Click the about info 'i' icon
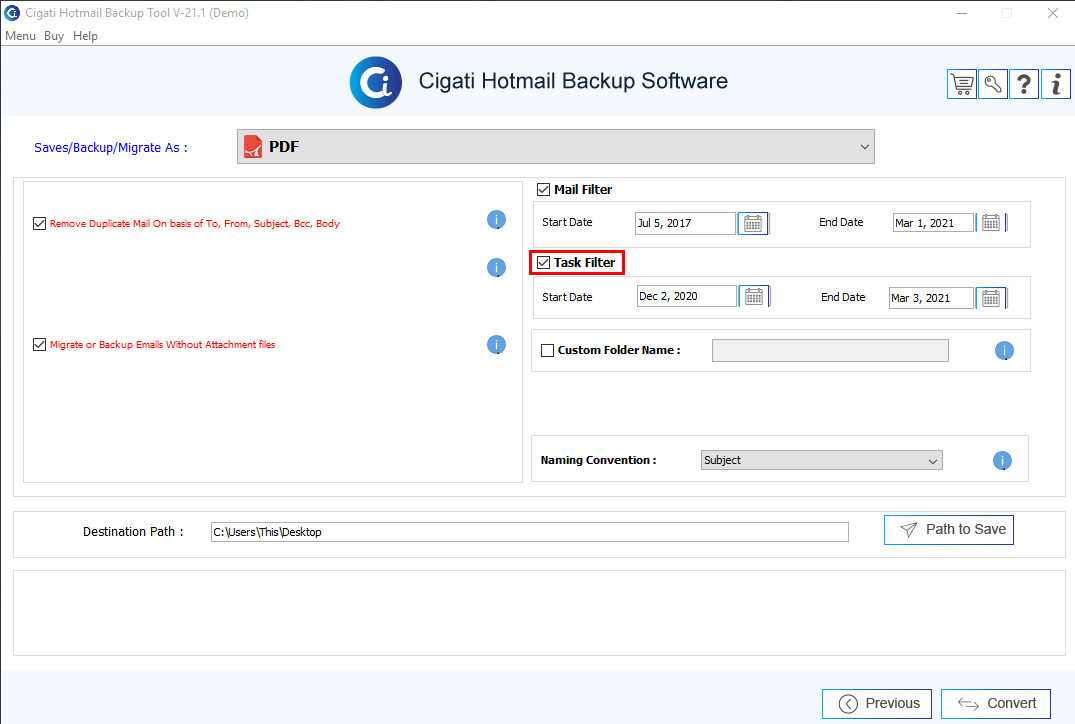This screenshot has width=1075, height=724. pos(1055,84)
